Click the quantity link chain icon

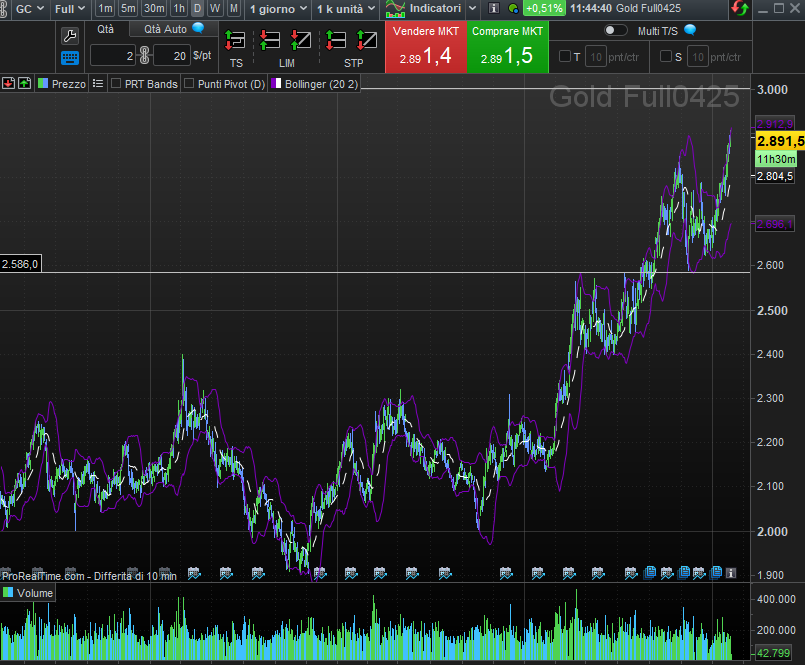(144, 54)
